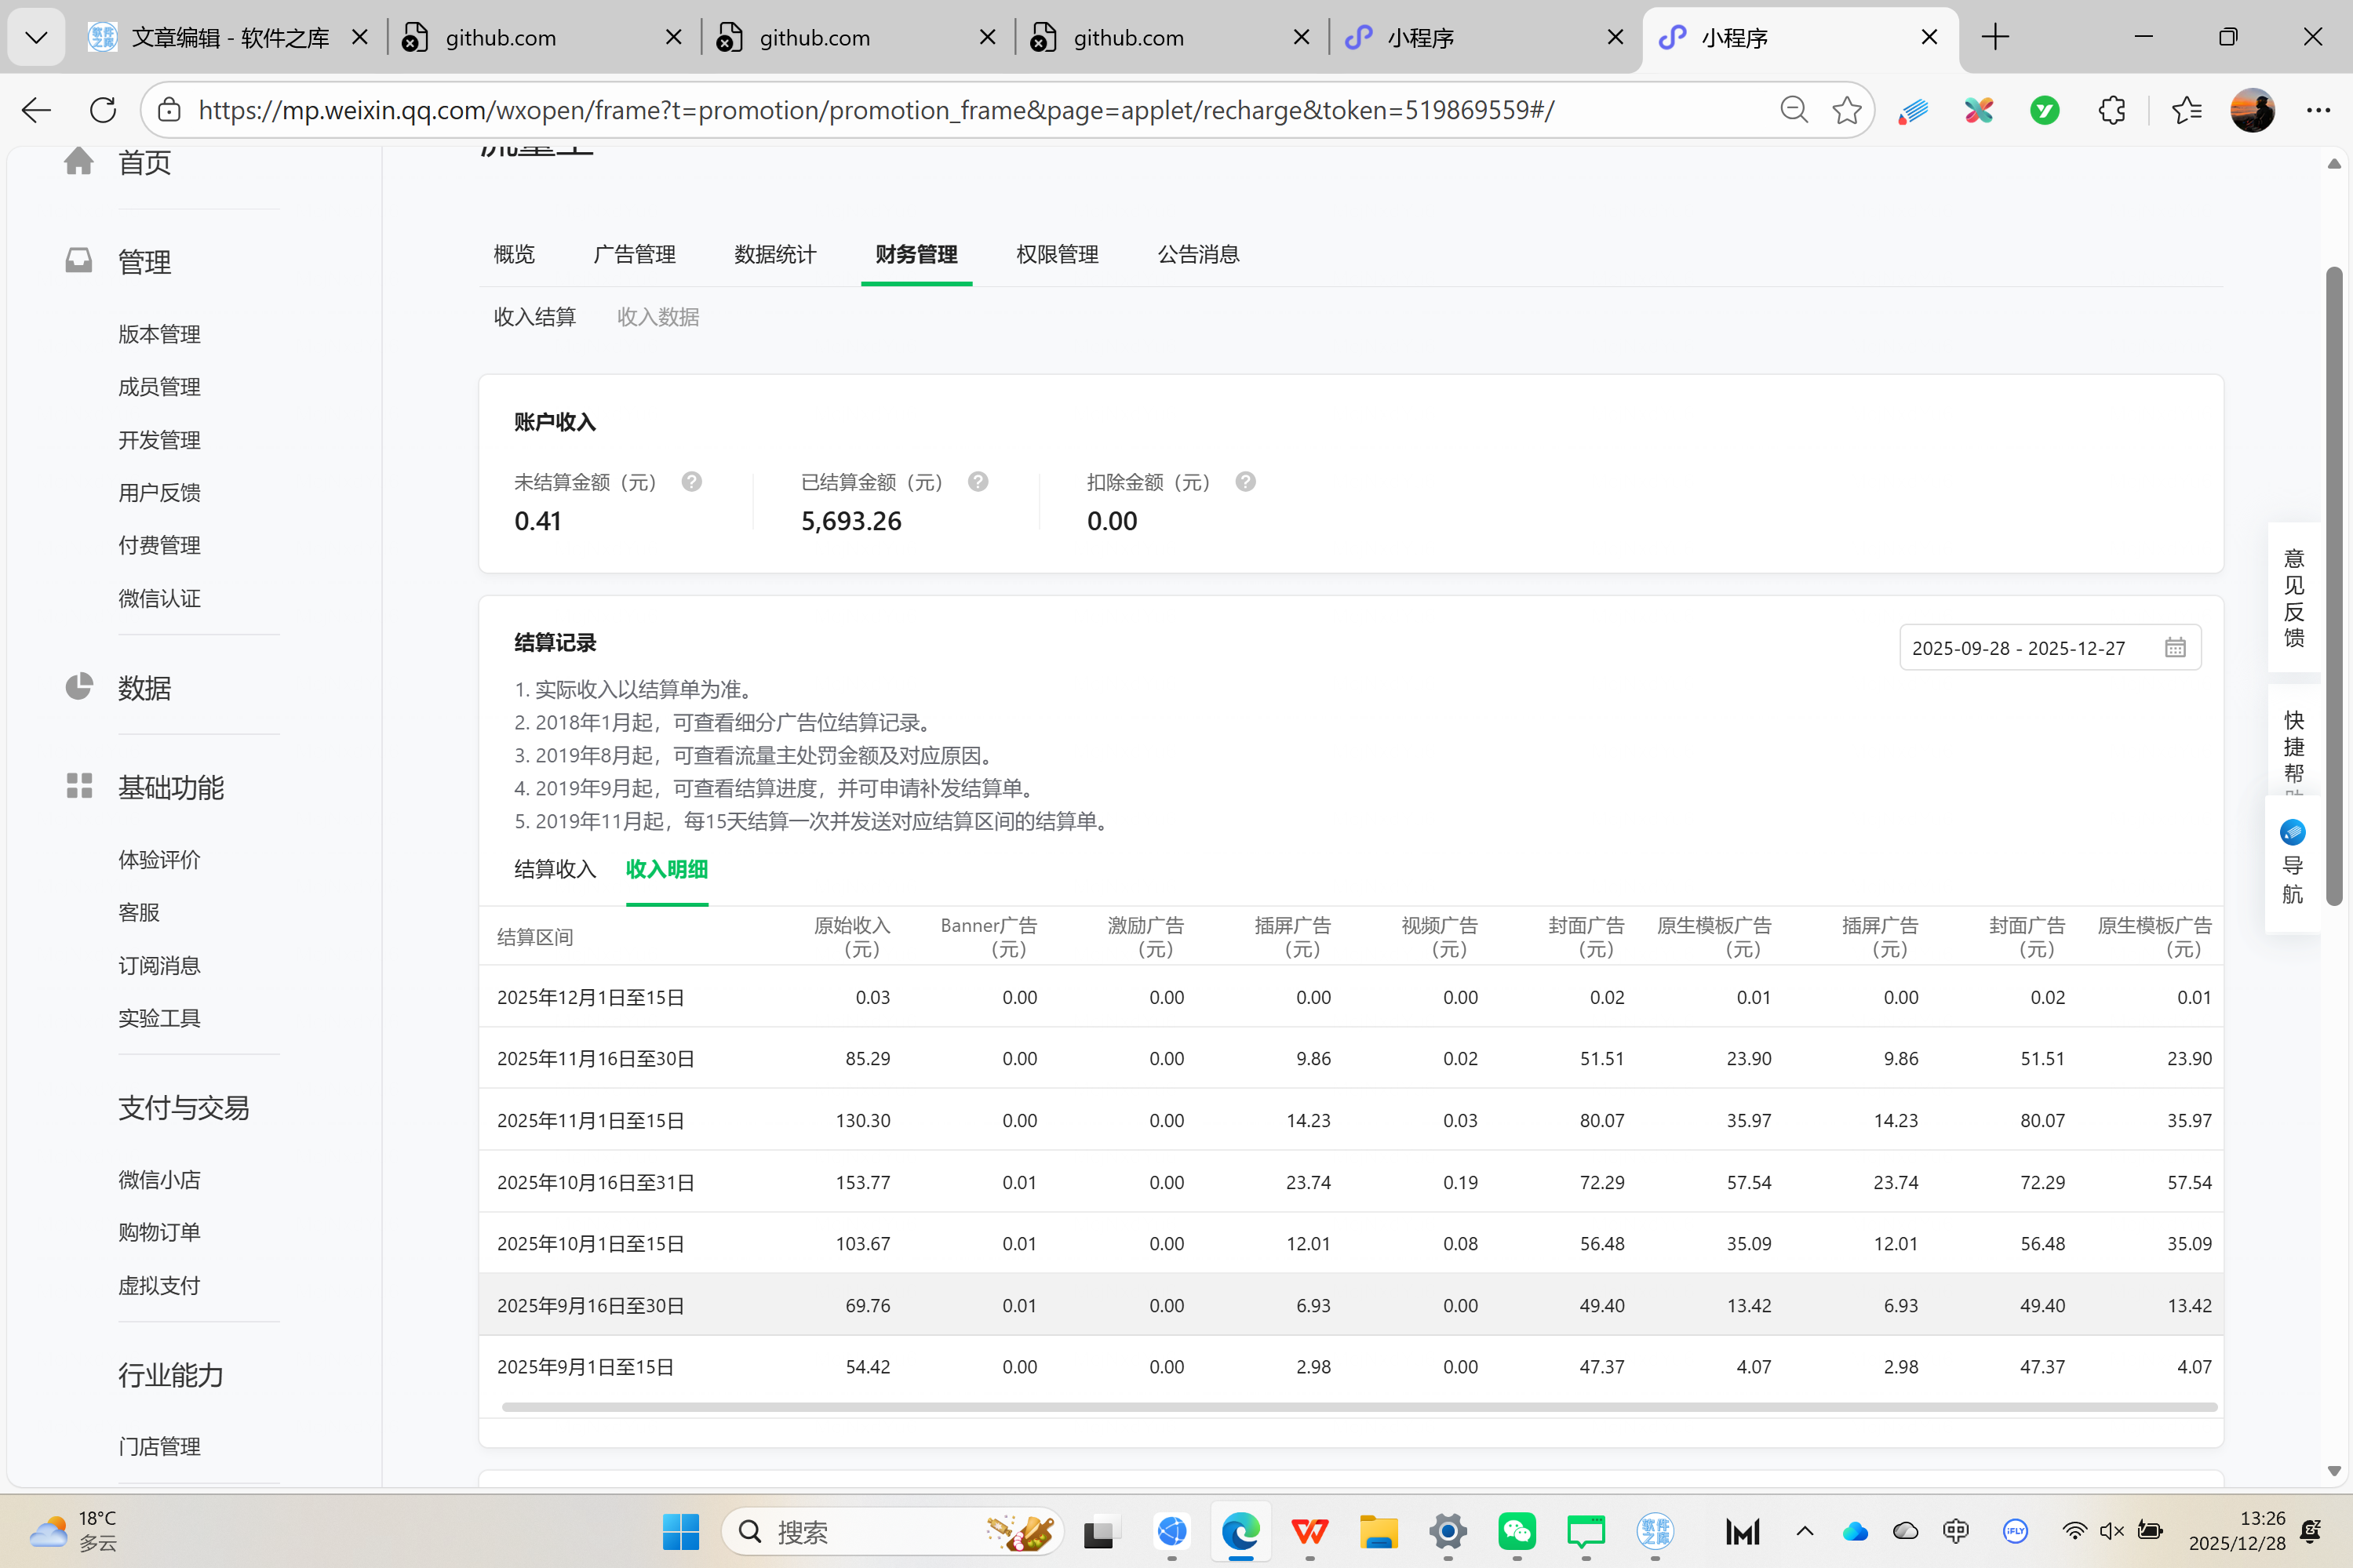Click the browser refresh button
This screenshot has height=1568, width=2353.
(103, 110)
